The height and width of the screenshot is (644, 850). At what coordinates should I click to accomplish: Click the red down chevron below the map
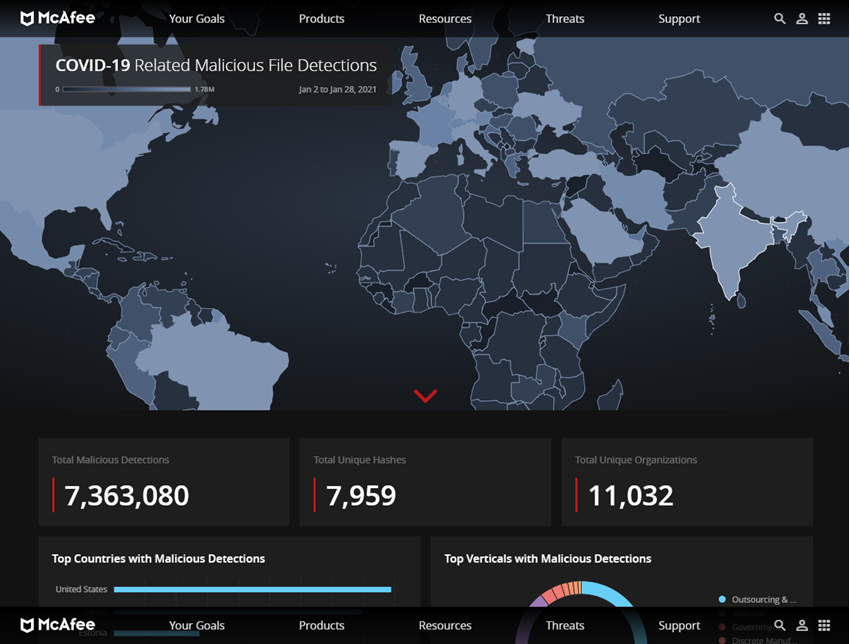coord(425,396)
